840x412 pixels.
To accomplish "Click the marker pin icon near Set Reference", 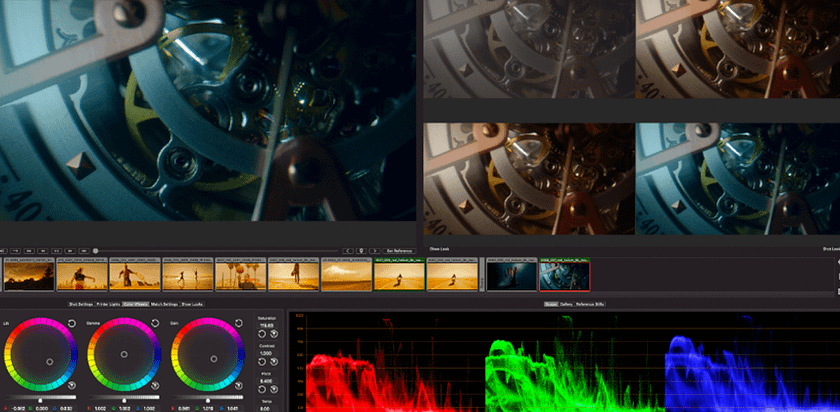I will point(362,250).
